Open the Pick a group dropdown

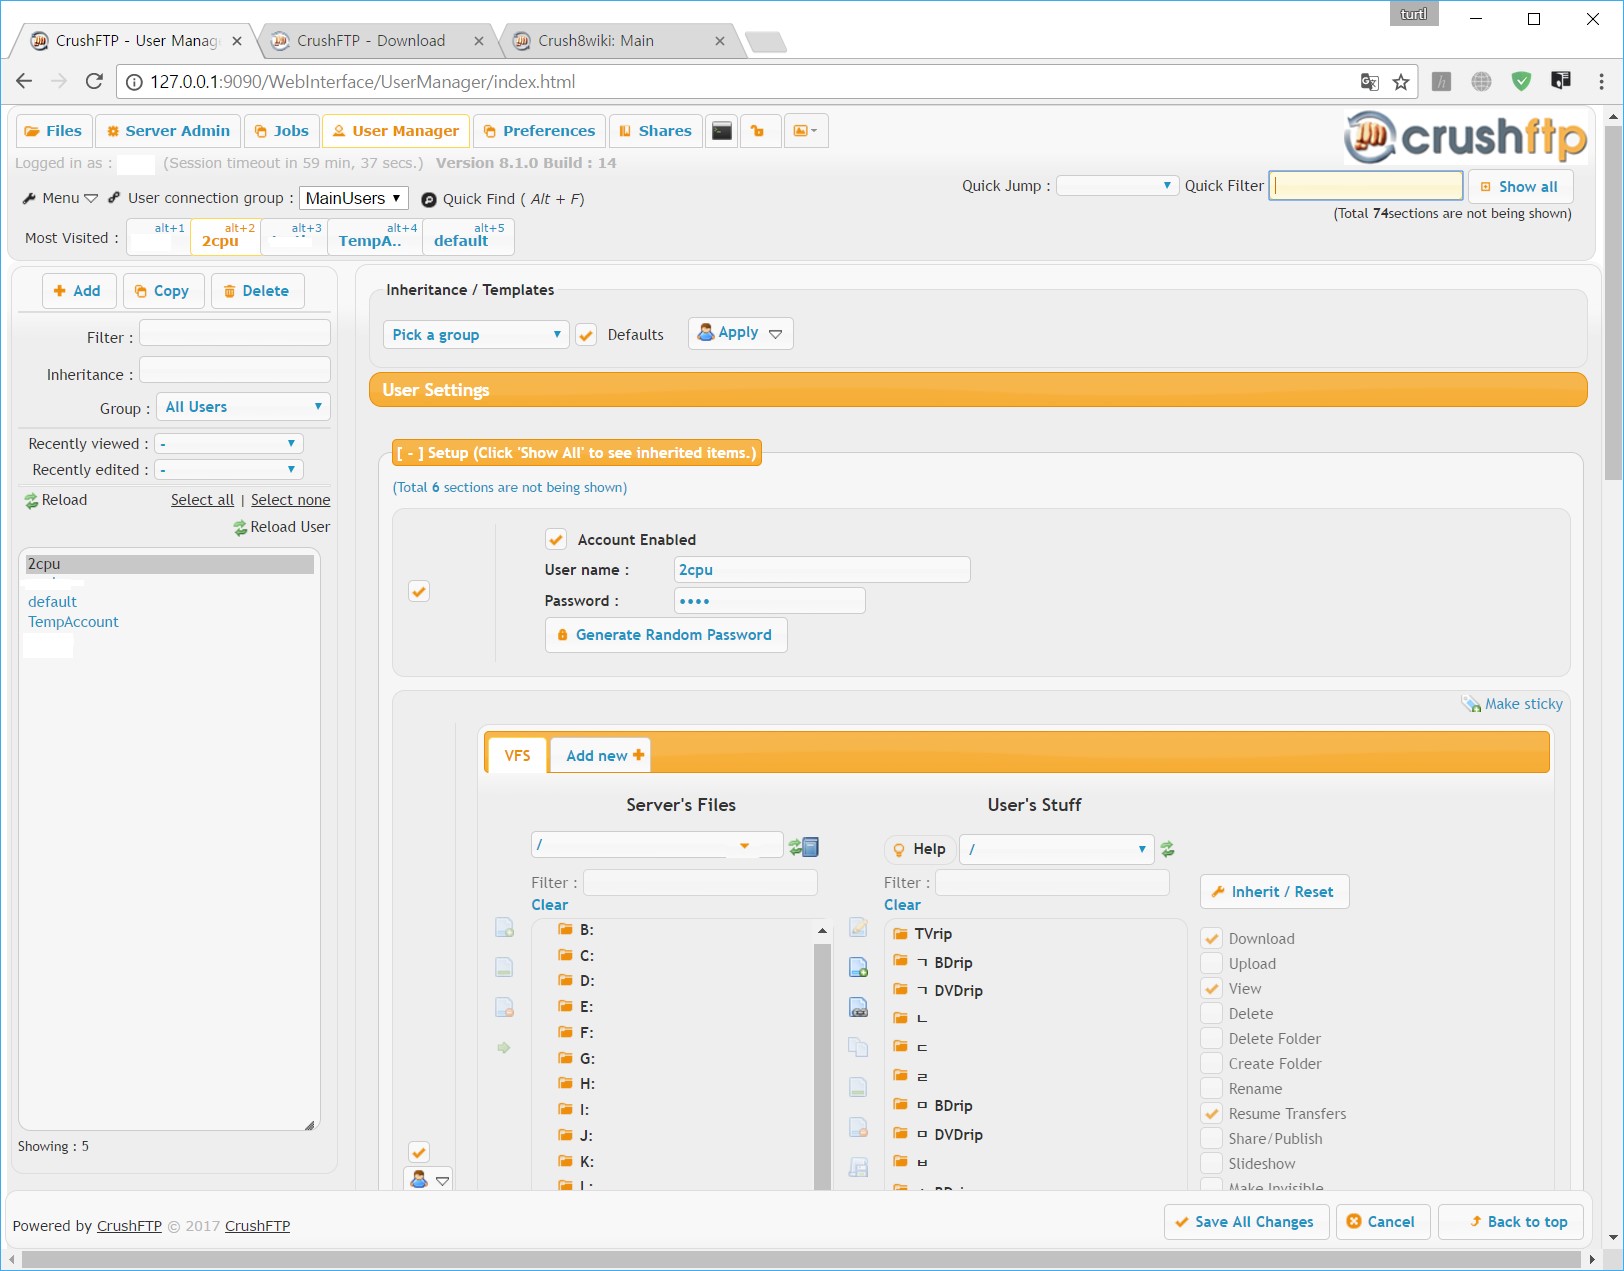pyautogui.click(x=476, y=335)
